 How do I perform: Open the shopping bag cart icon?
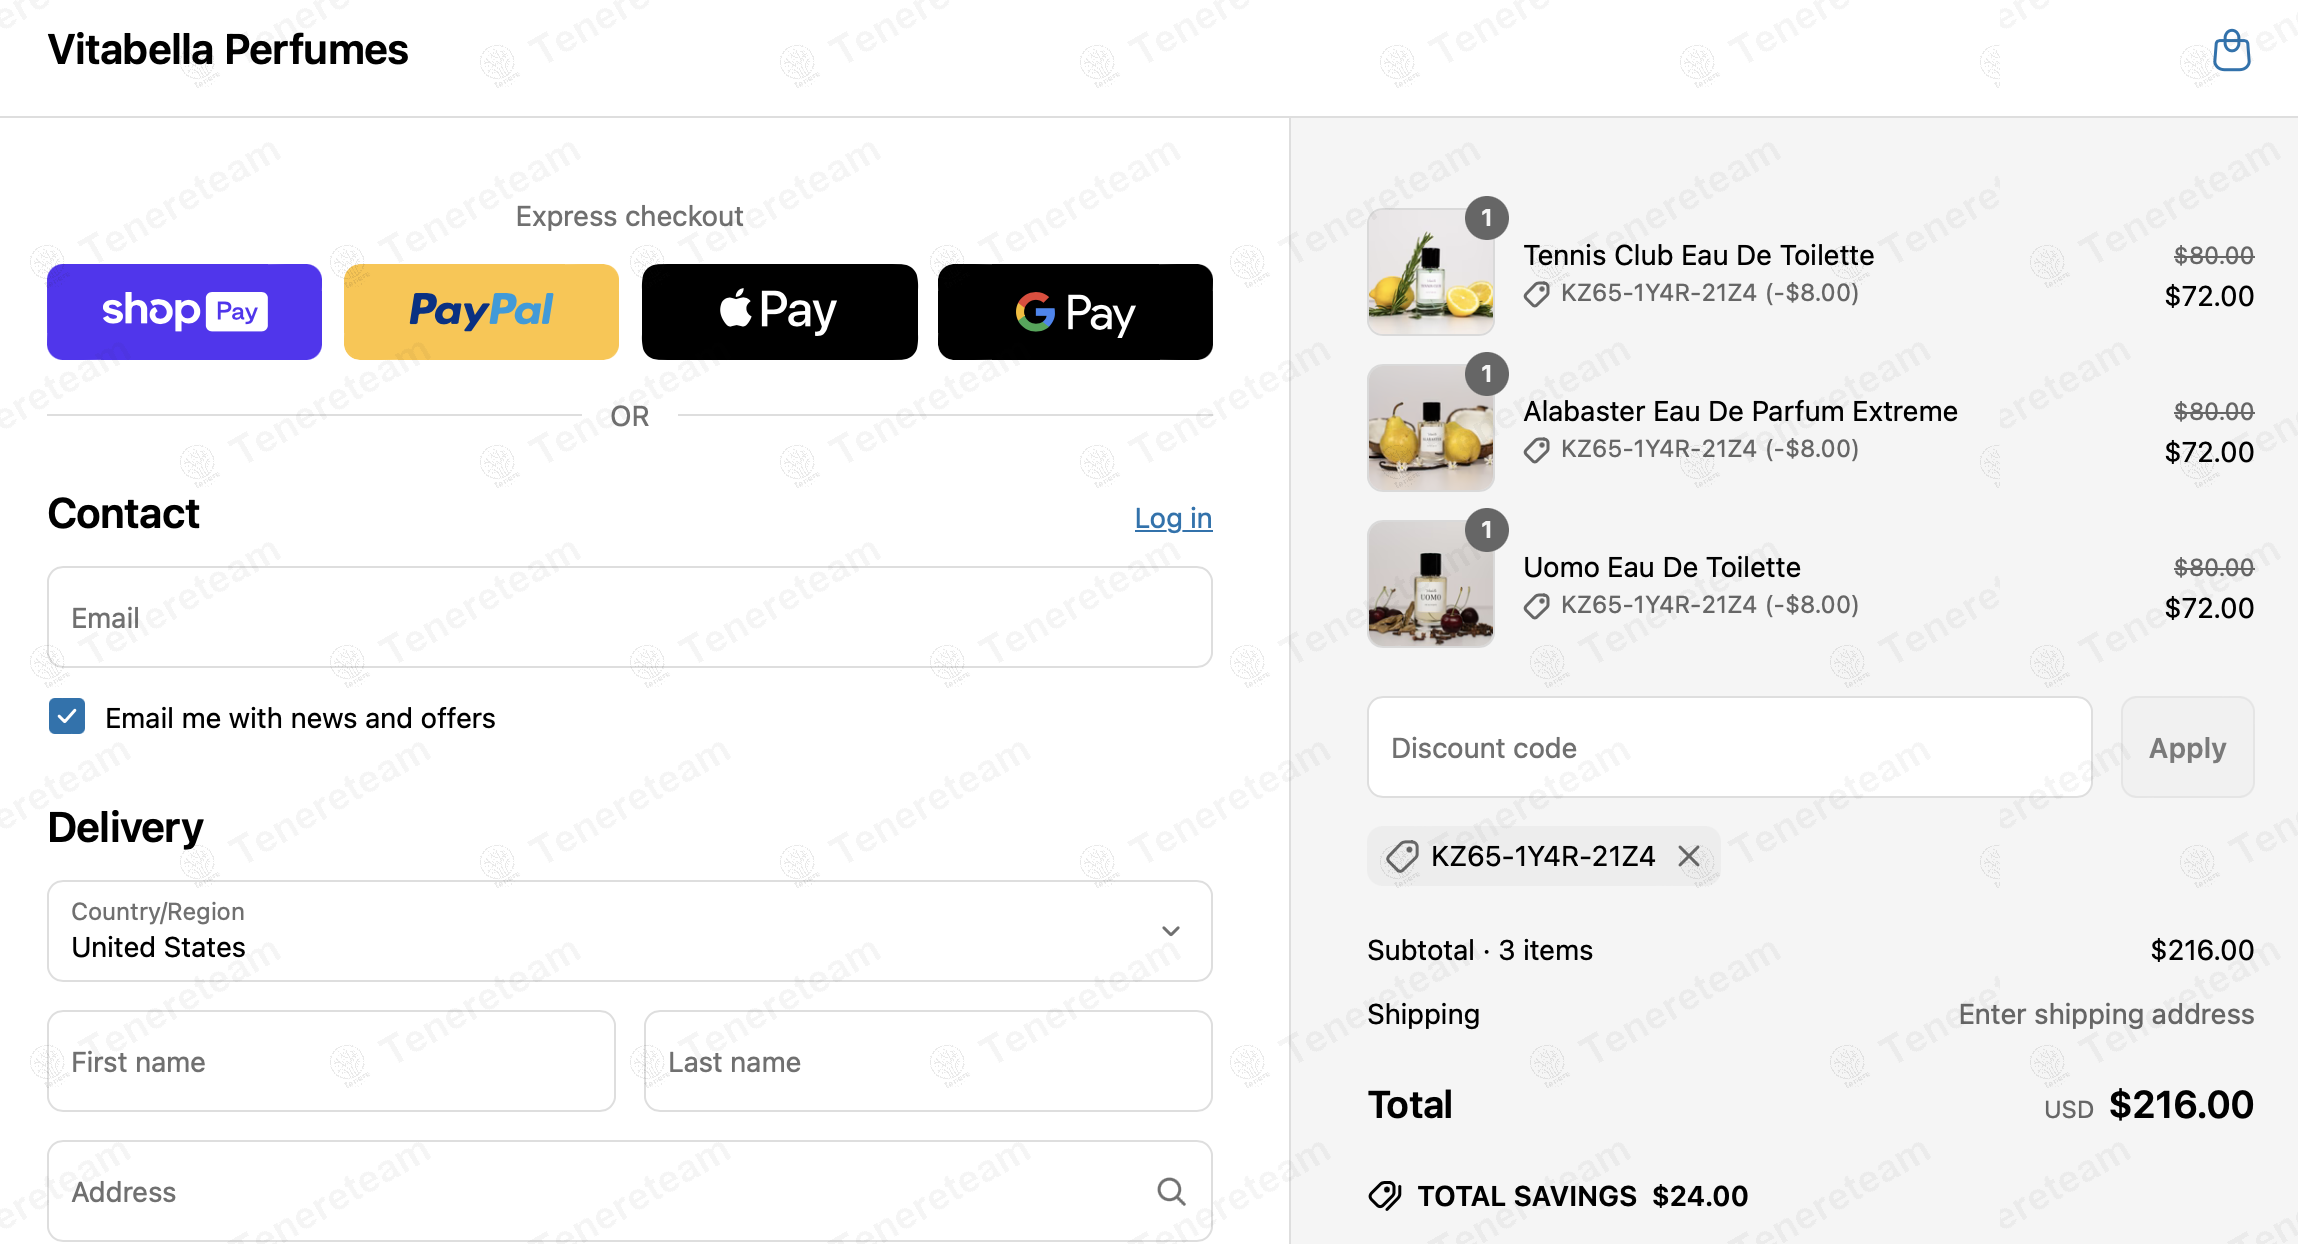(2231, 50)
